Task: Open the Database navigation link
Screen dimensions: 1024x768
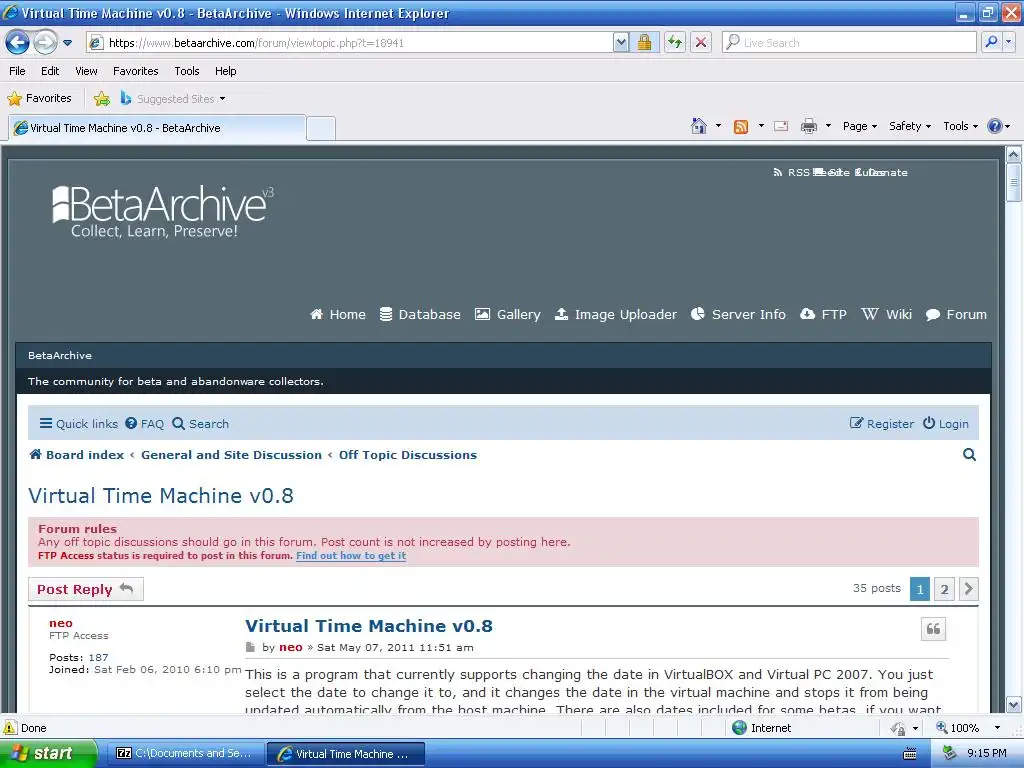Action: tap(420, 315)
